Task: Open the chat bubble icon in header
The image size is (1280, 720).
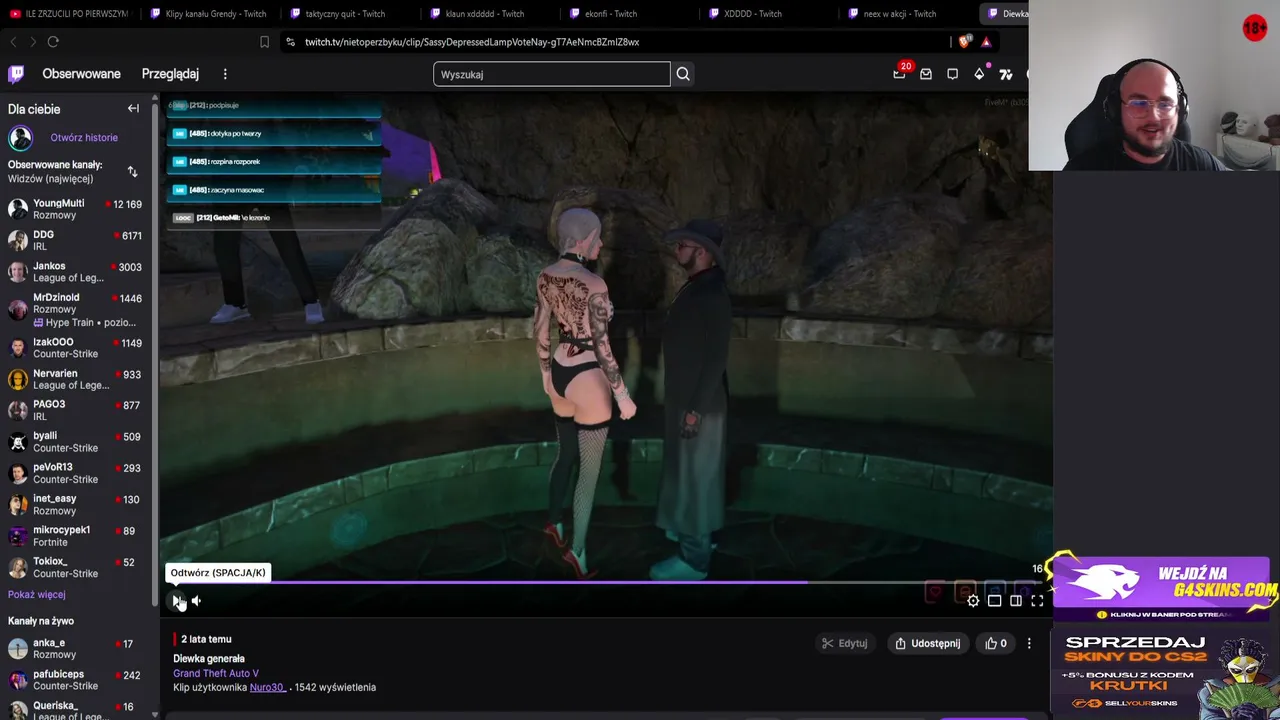Action: [x=952, y=74]
